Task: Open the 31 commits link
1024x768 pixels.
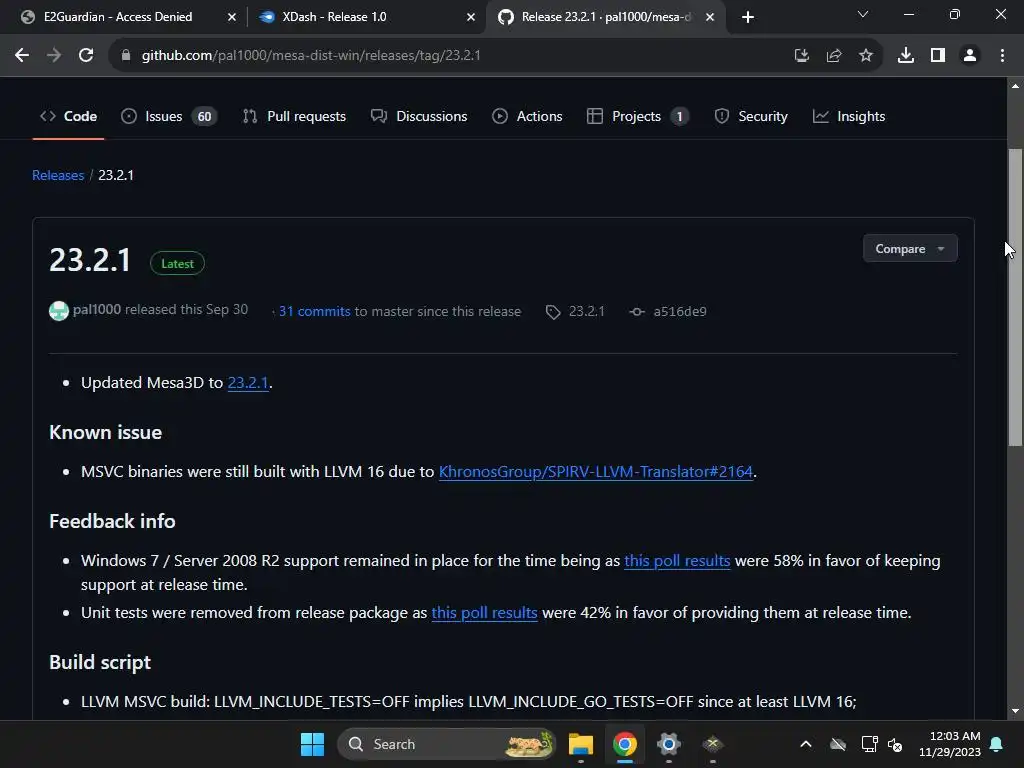Action: pyautogui.click(x=315, y=312)
